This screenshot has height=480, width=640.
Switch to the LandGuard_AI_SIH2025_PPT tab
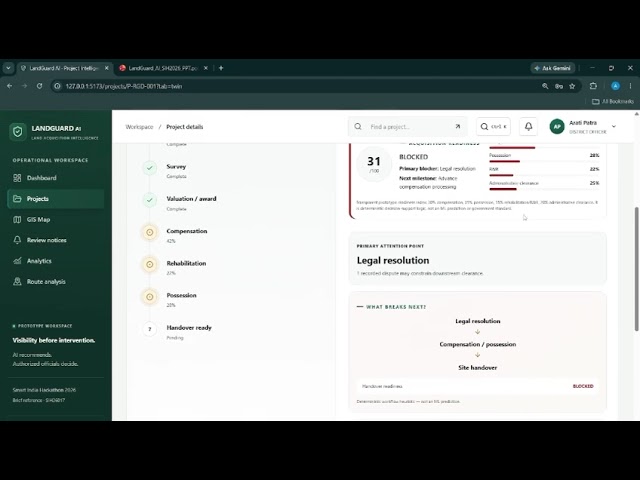163,68
